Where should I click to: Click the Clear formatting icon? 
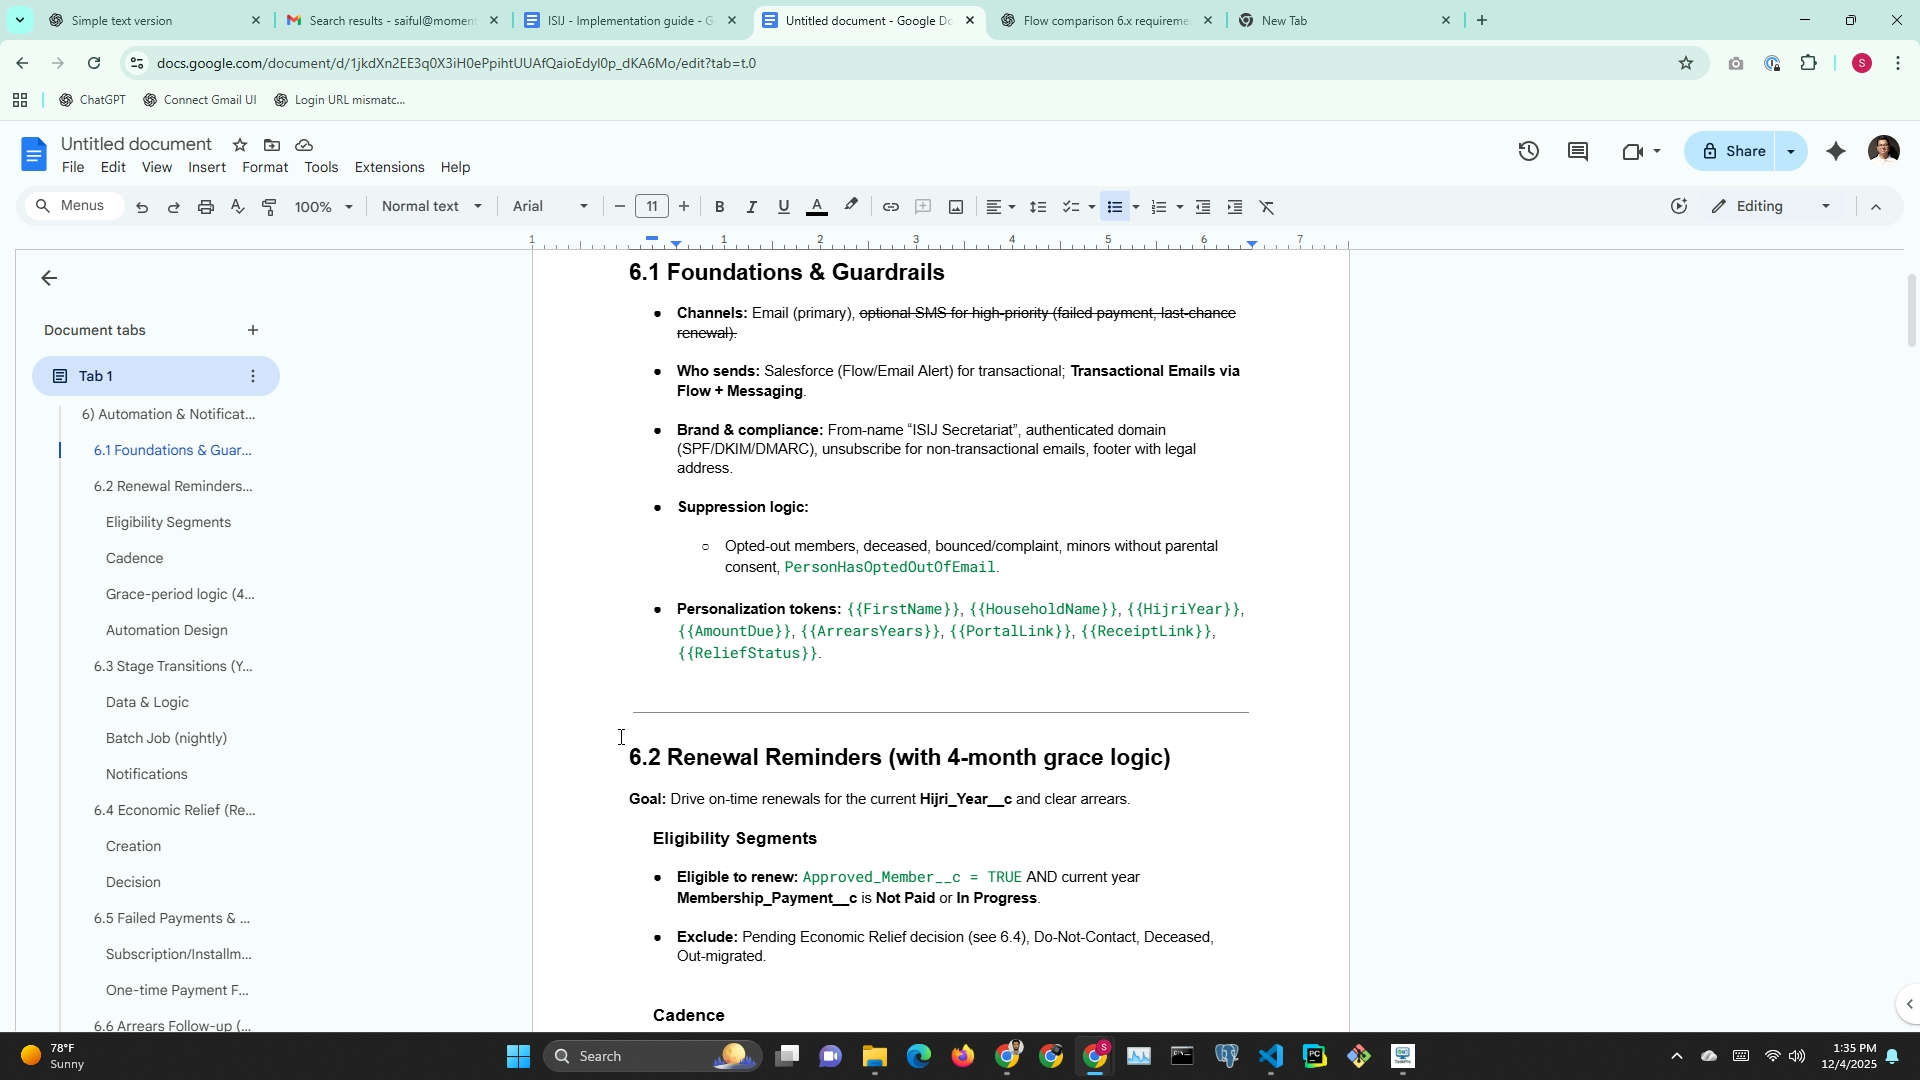1267,207
